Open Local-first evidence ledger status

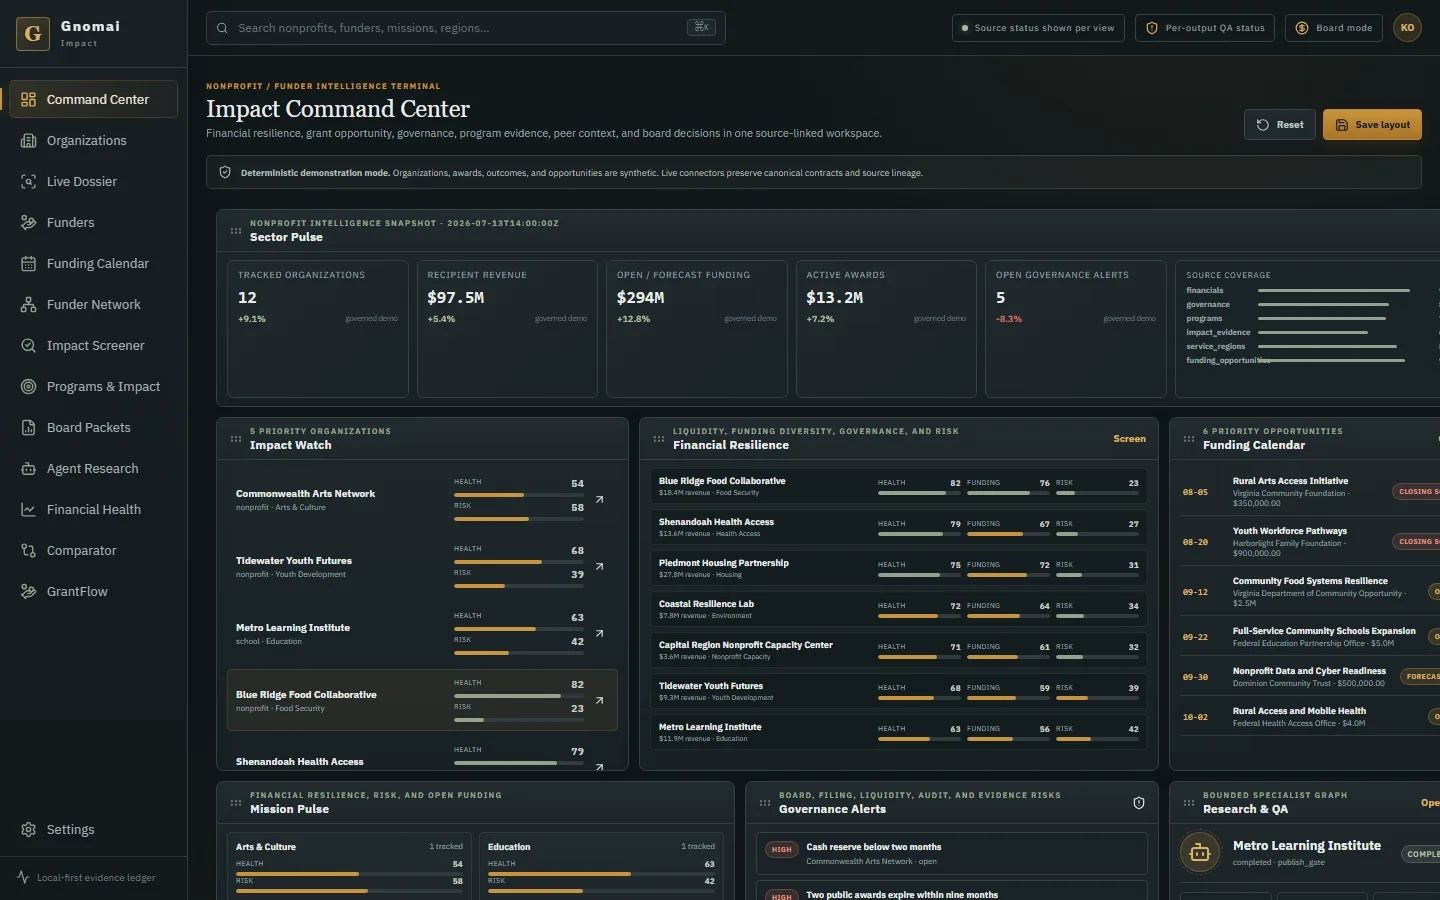[93, 878]
